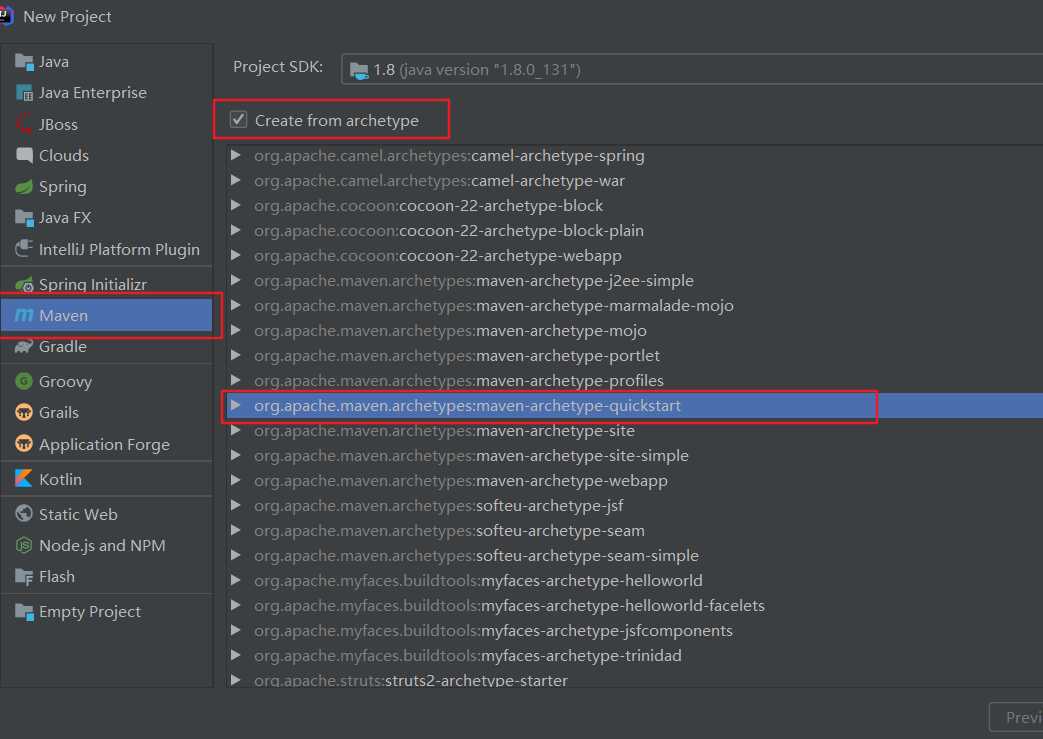This screenshot has width=1043, height=739.
Task: Open the Project SDK combo box
Action: [x=692, y=69]
